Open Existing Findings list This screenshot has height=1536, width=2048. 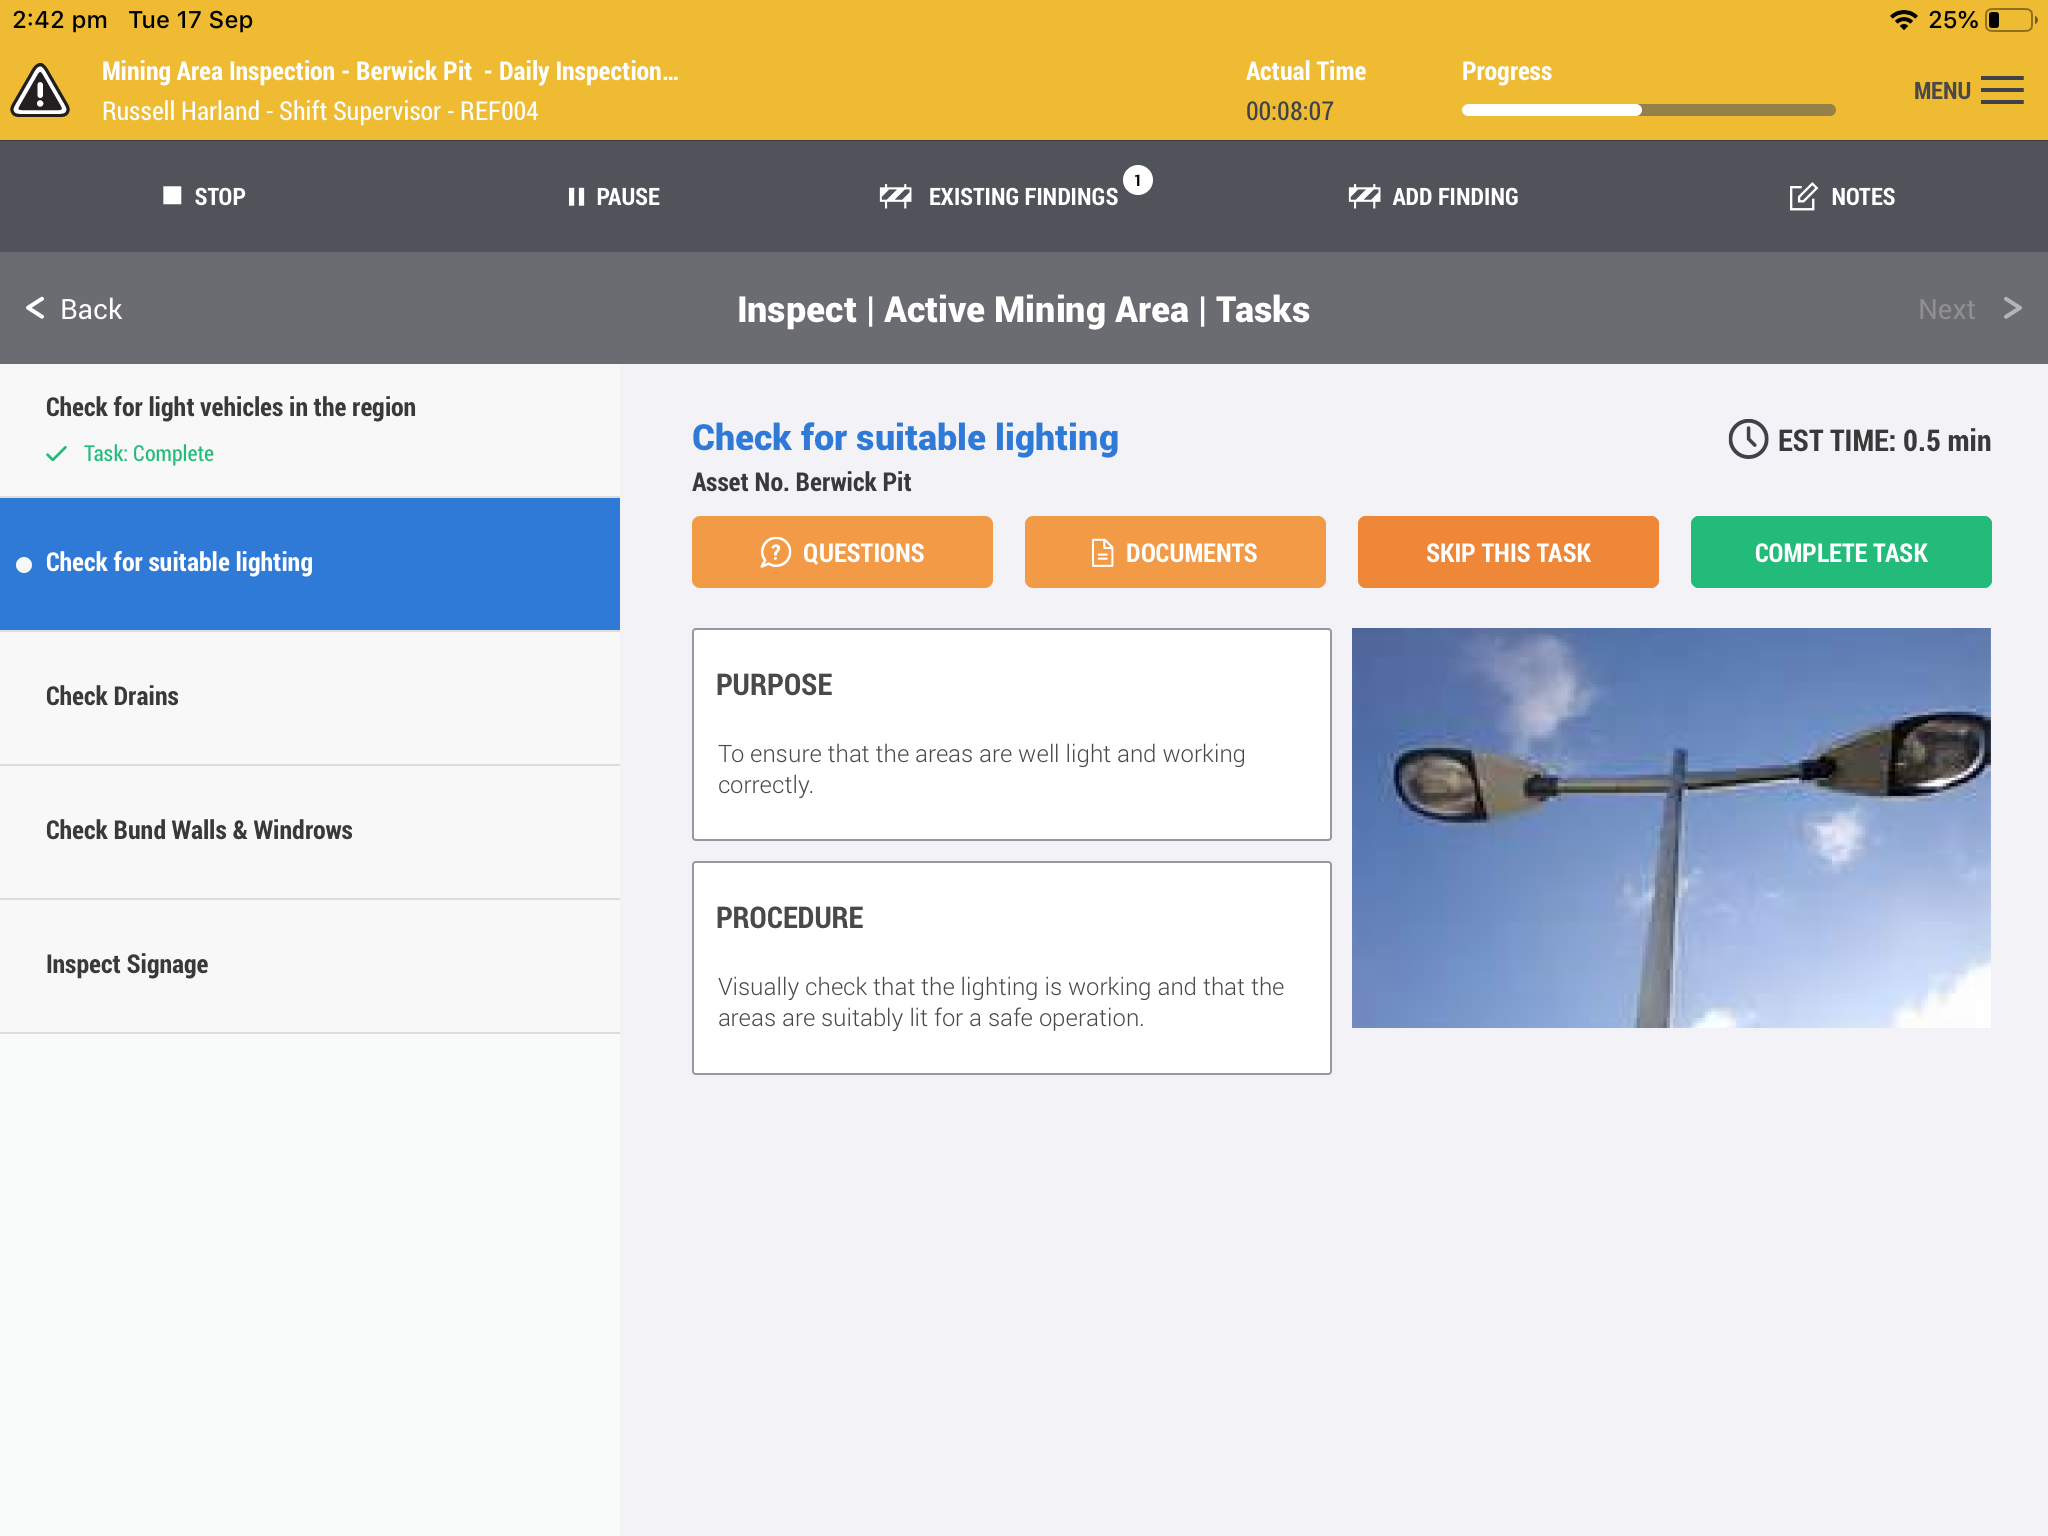[x=1000, y=197]
